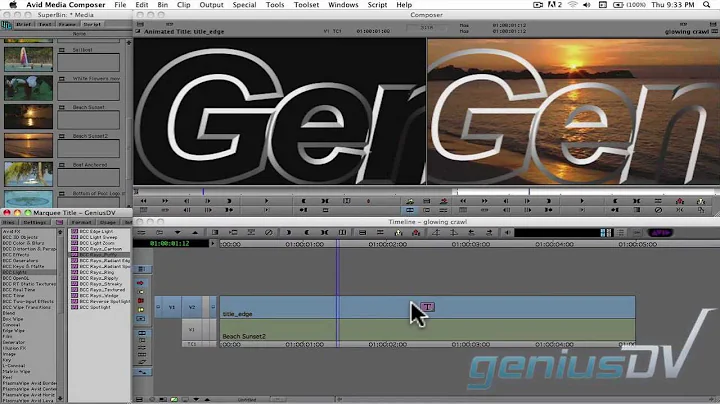Open the Script menu in menu bar
Image resolution: width=720 pixels, height=404 pixels.
(x=377, y=5)
